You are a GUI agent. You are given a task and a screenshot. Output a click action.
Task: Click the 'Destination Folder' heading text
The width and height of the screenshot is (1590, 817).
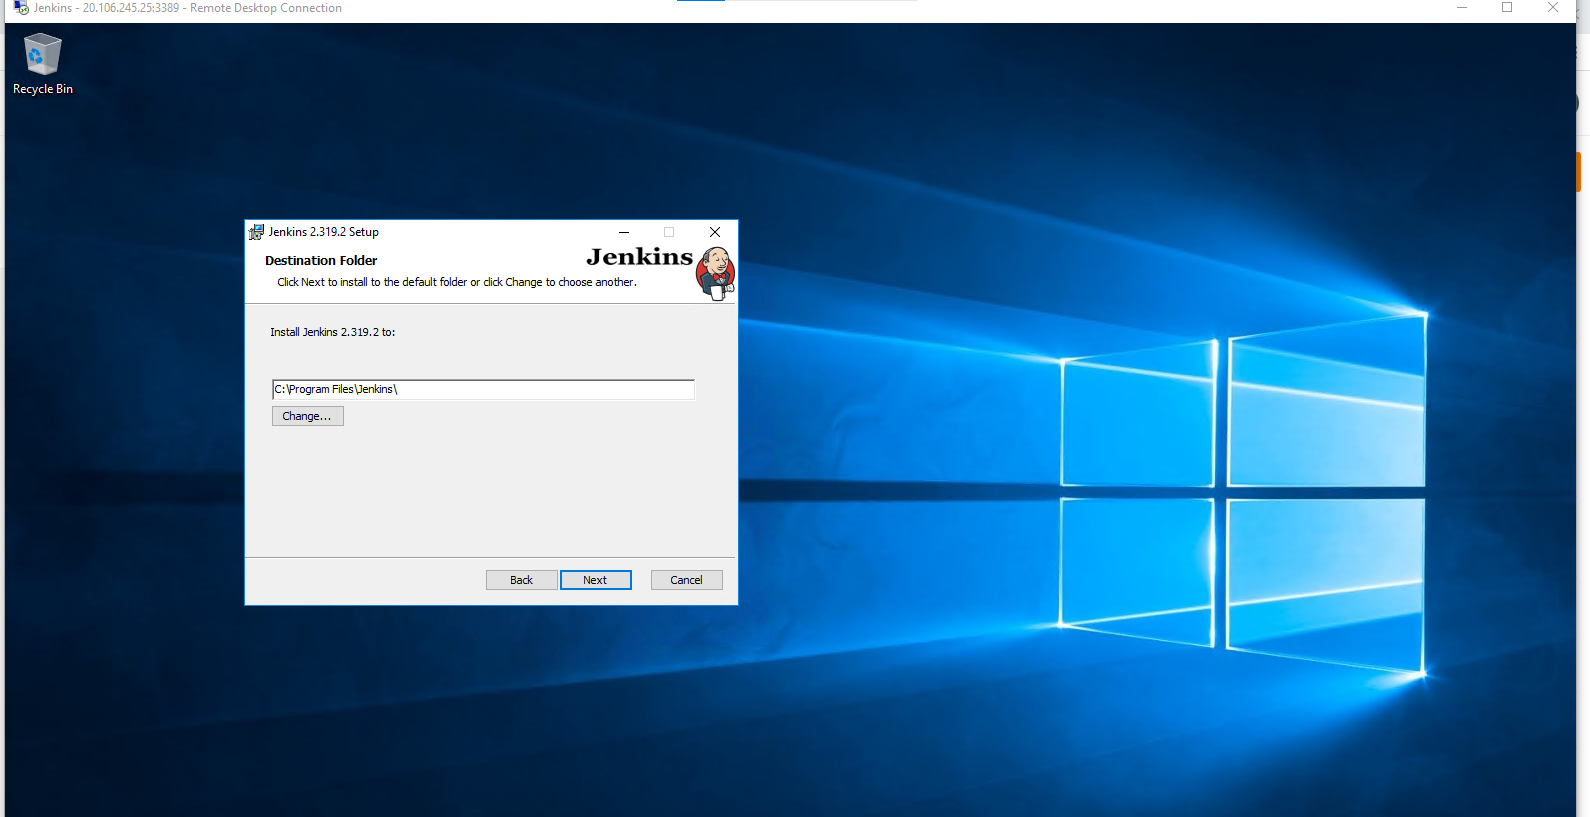(321, 260)
